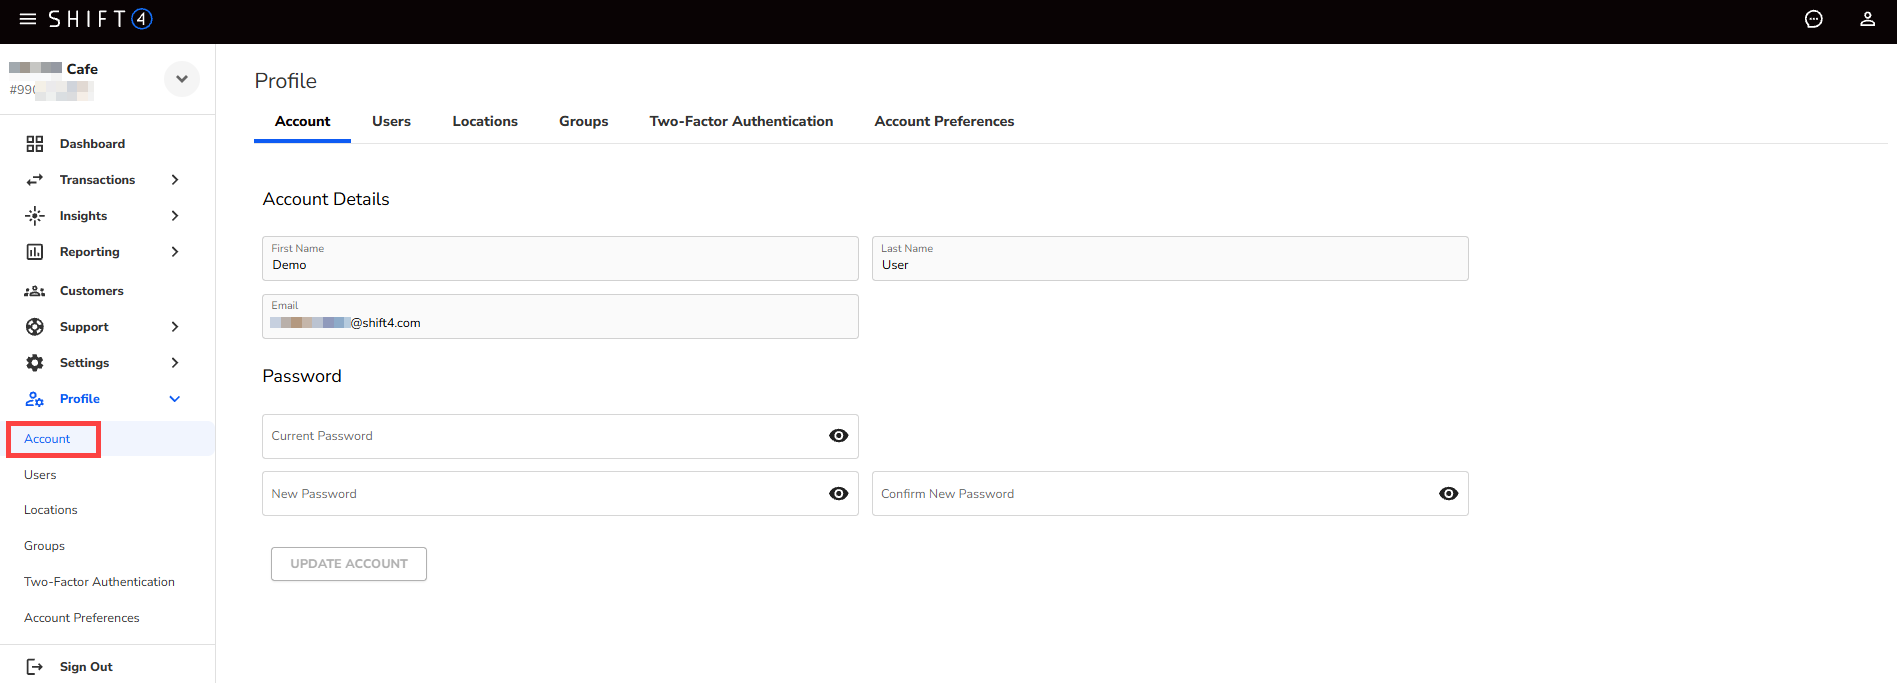
Task: Reveal the Confirm New Password text
Action: click(1447, 494)
